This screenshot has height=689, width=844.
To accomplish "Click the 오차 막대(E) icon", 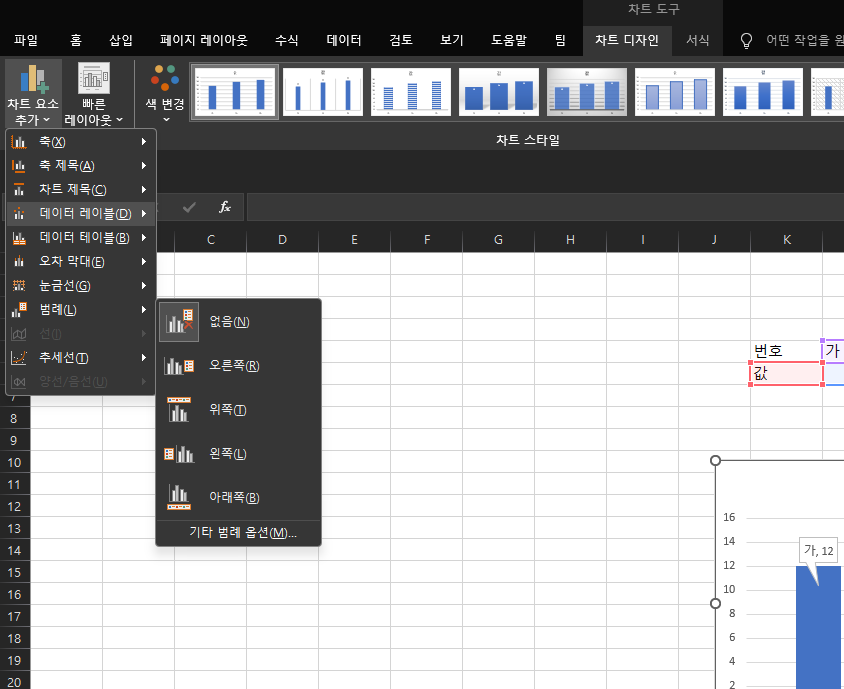I will (19, 262).
